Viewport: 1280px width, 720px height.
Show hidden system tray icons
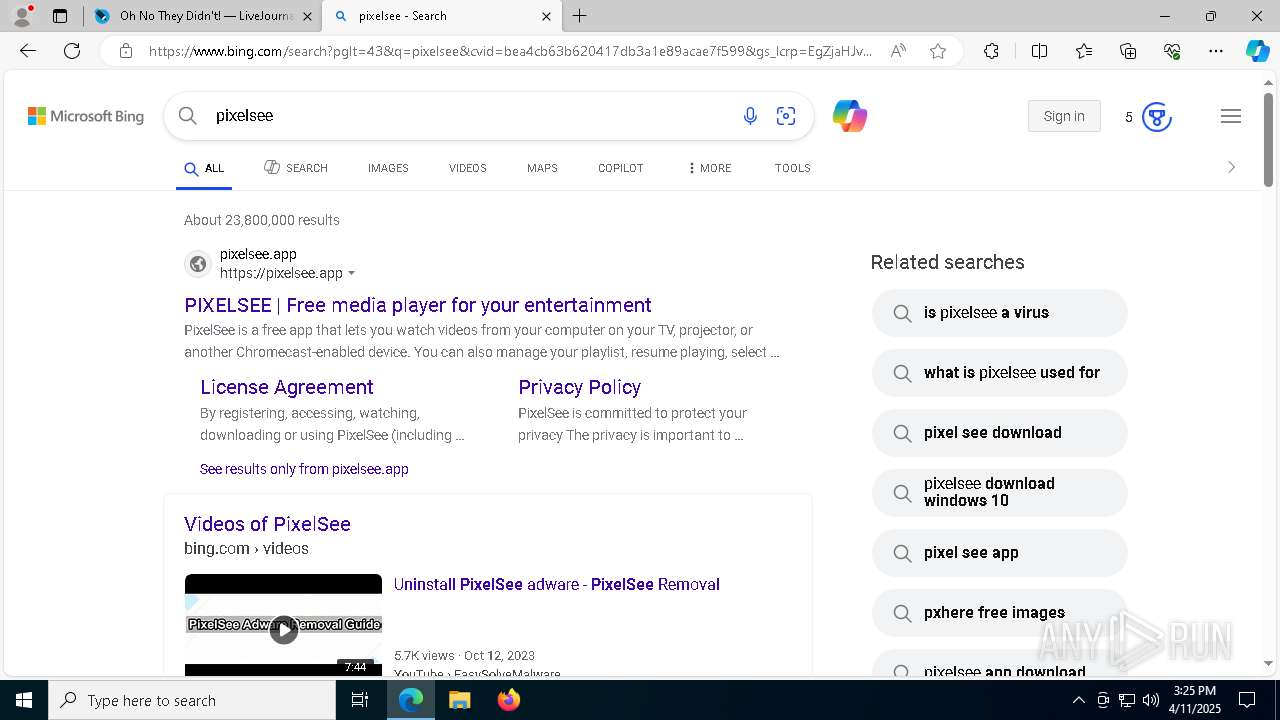tap(1078, 700)
